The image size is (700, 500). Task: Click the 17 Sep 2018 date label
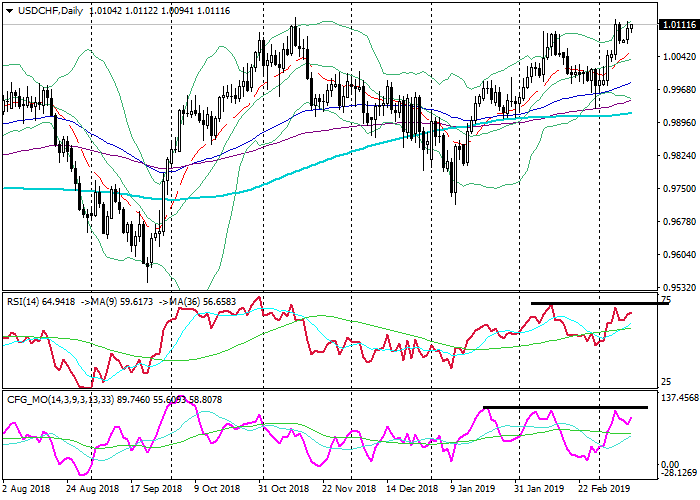[156, 489]
